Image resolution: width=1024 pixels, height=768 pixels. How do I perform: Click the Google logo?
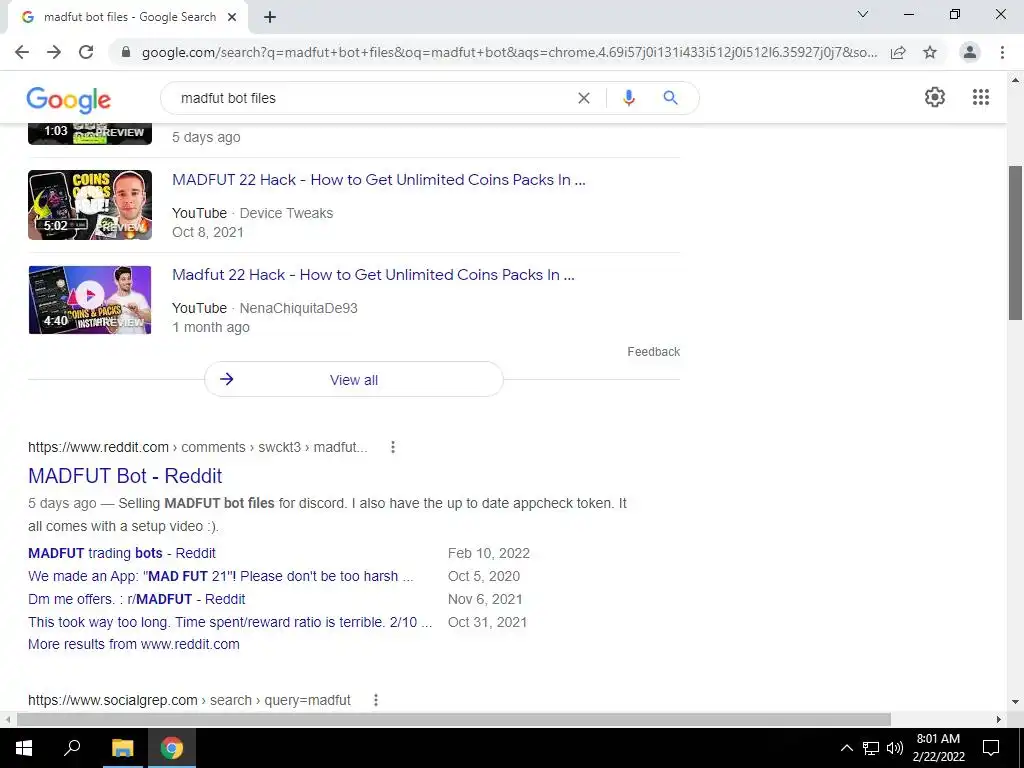click(69, 100)
